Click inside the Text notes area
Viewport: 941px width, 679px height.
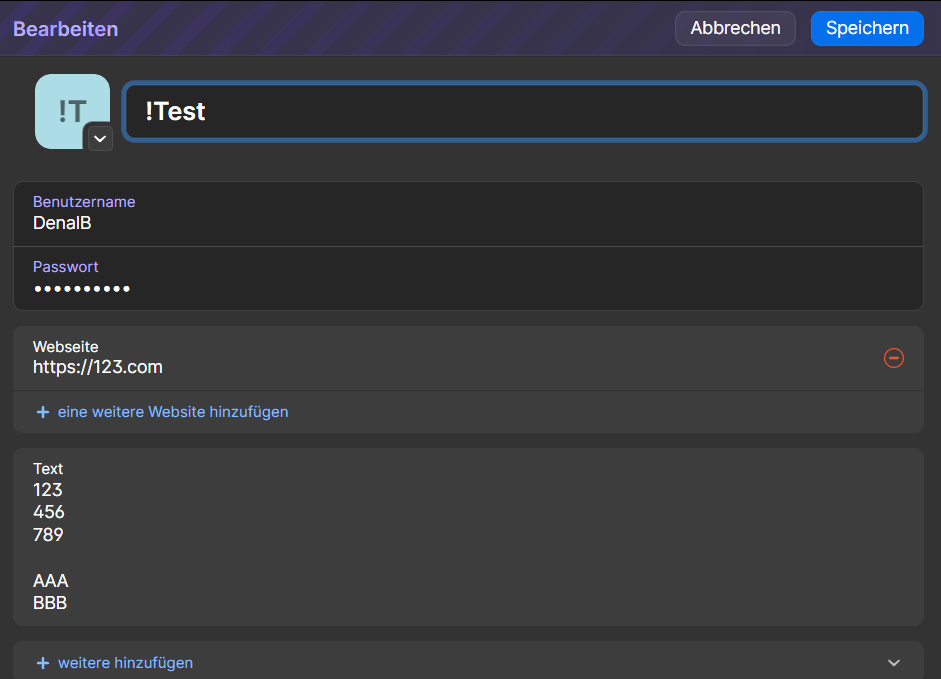click(300, 545)
